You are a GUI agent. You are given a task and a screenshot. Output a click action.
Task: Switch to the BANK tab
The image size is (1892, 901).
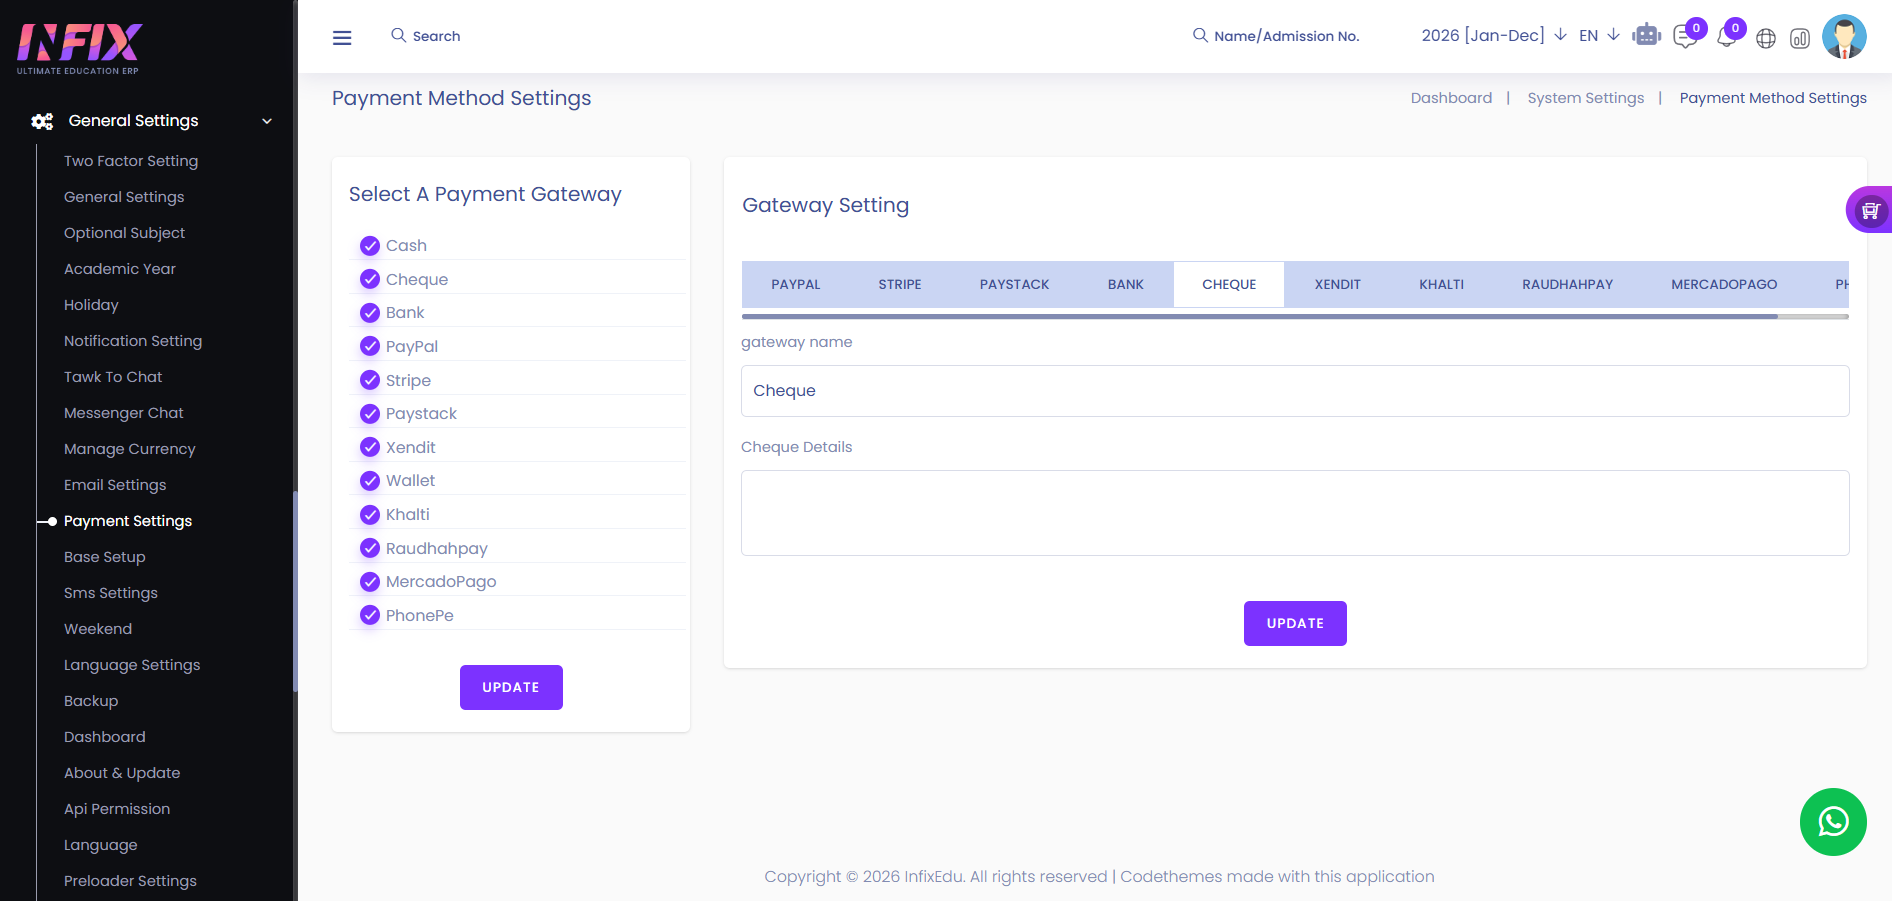point(1125,285)
